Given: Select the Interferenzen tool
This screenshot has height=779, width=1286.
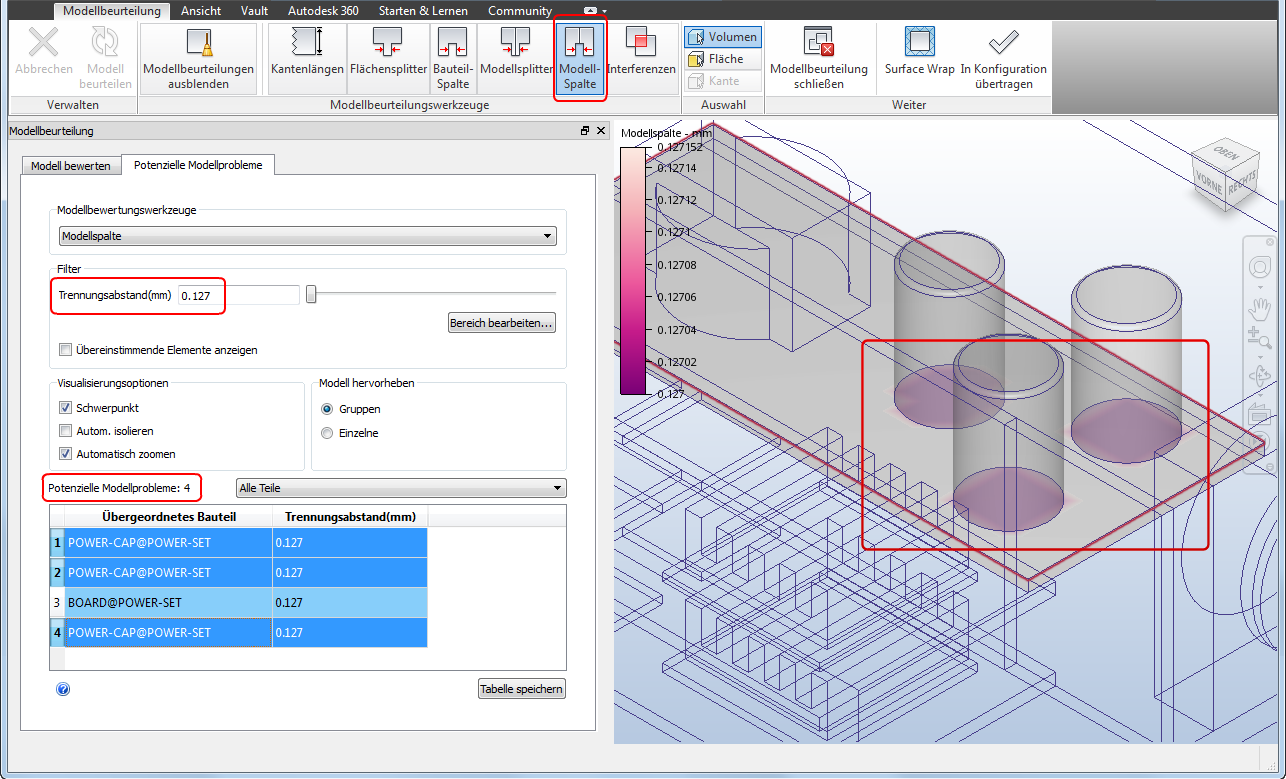Looking at the screenshot, I should tap(641, 57).
